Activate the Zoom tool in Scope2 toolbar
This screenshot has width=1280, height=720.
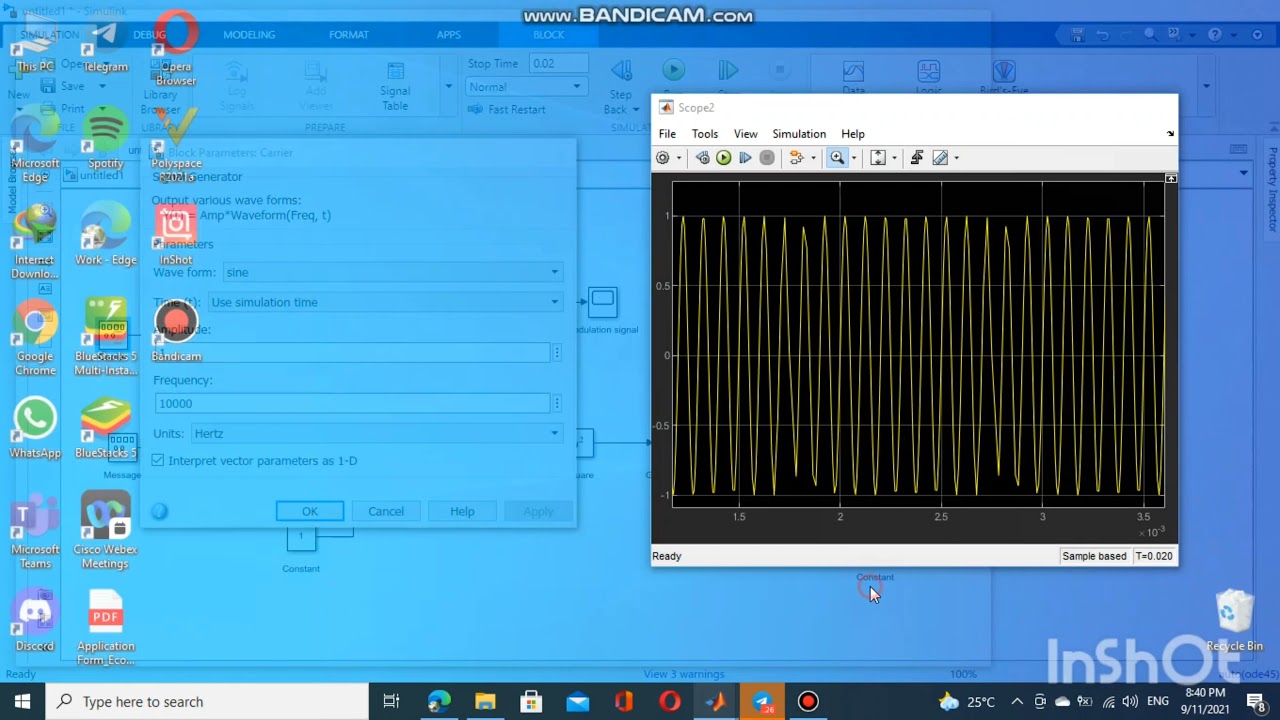tap(837, 158)
